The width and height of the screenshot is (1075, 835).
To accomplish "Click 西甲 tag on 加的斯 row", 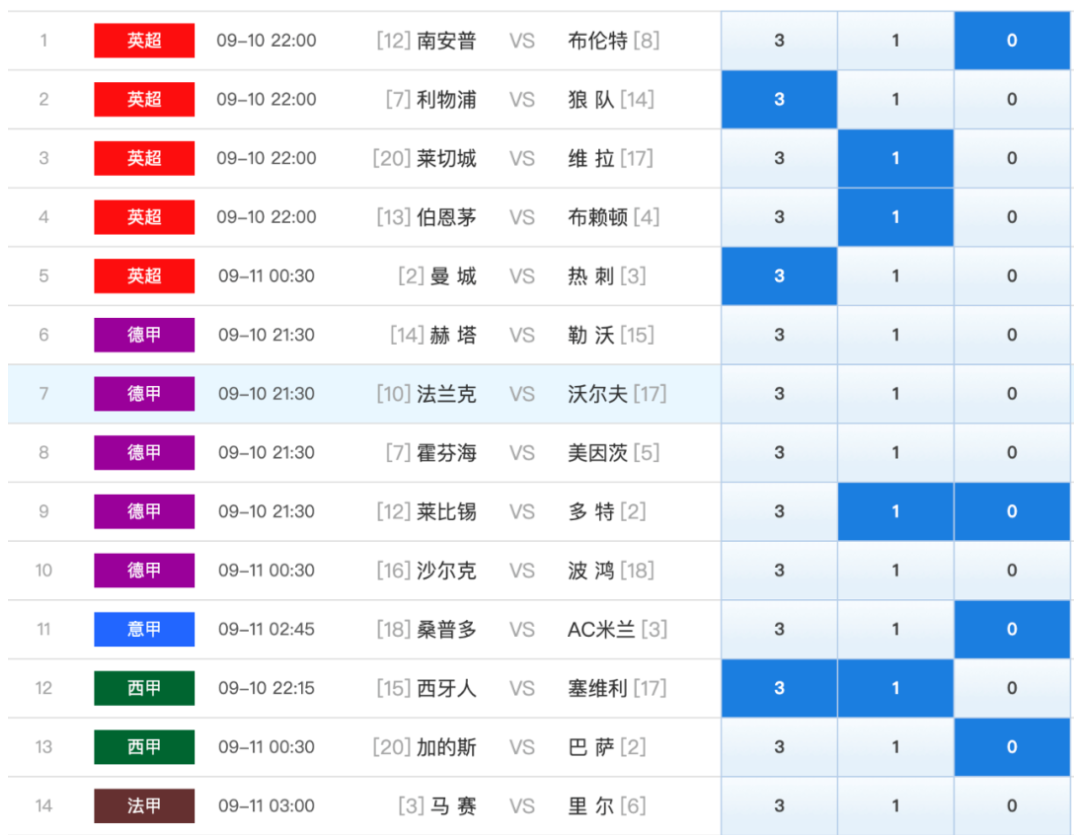I will click(x=144, y=748).
